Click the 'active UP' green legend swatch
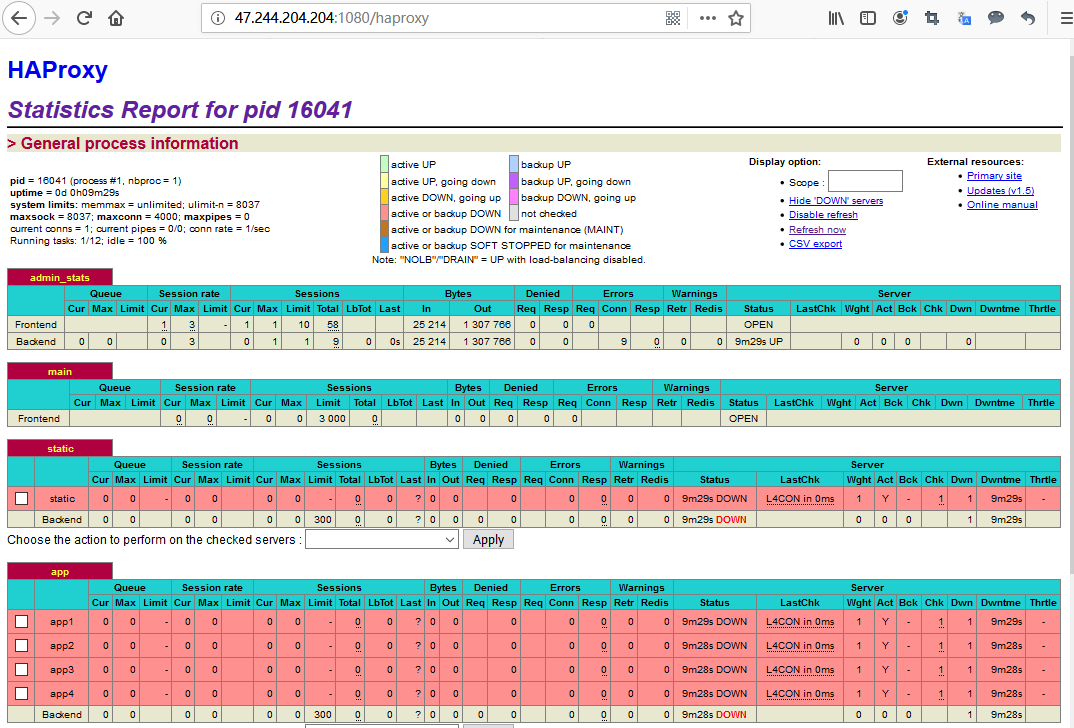This screenshot has width=1074, height=728. click(x=384, y=164)
